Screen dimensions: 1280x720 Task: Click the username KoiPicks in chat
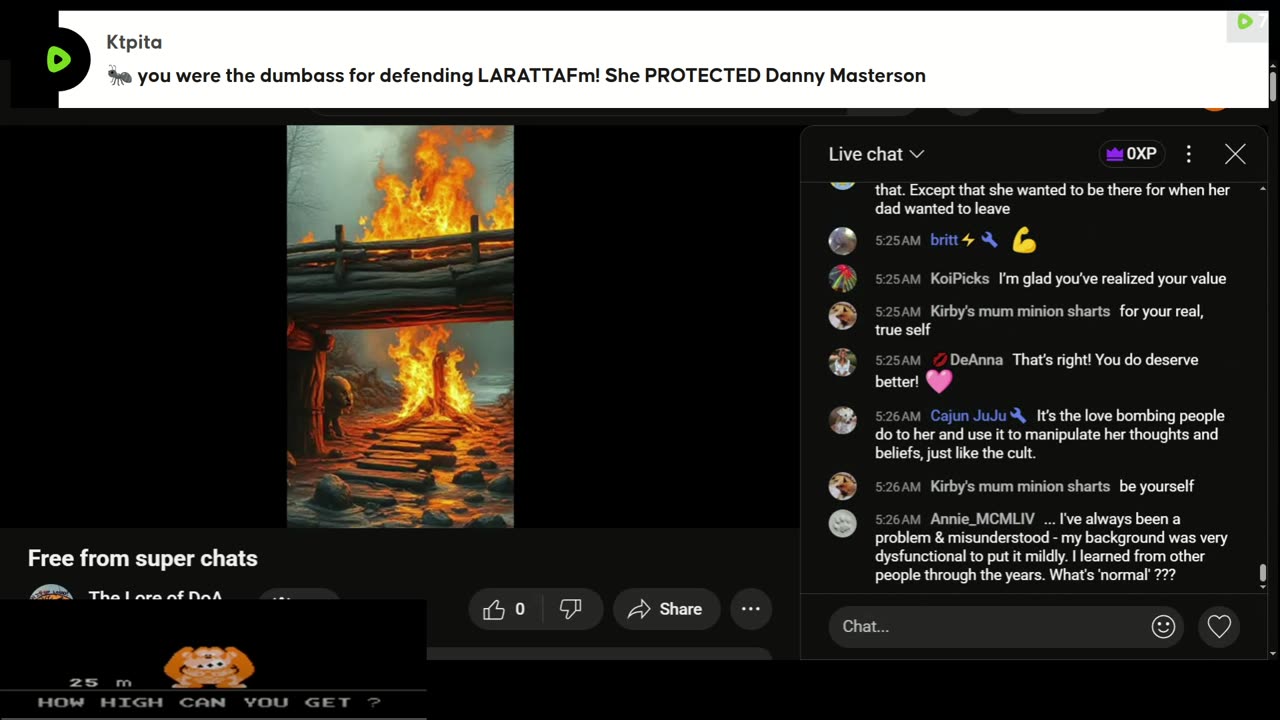(x=960, y=279)
